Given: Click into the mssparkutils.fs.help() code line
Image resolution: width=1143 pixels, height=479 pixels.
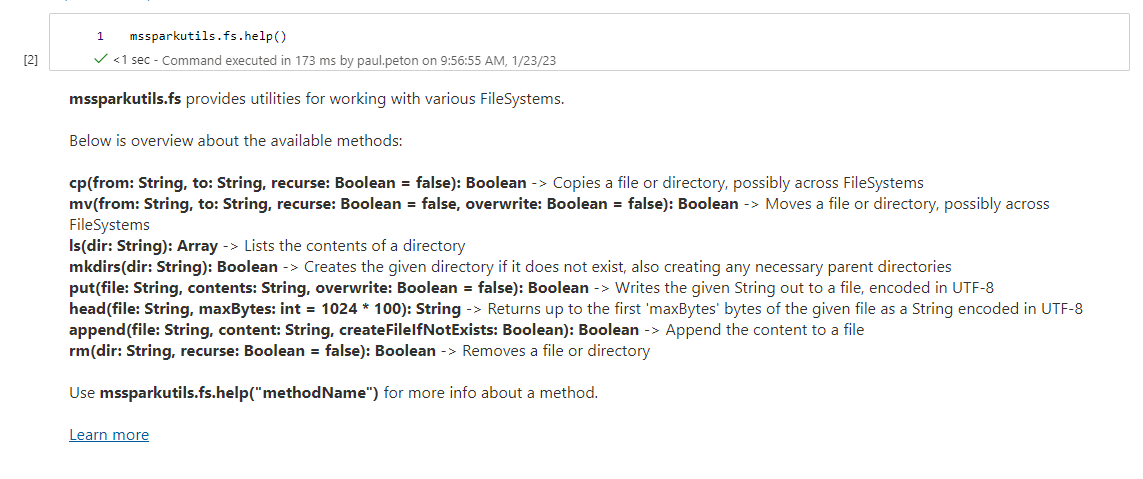Looking at the screenshot, I should click(x=208, y=37).
